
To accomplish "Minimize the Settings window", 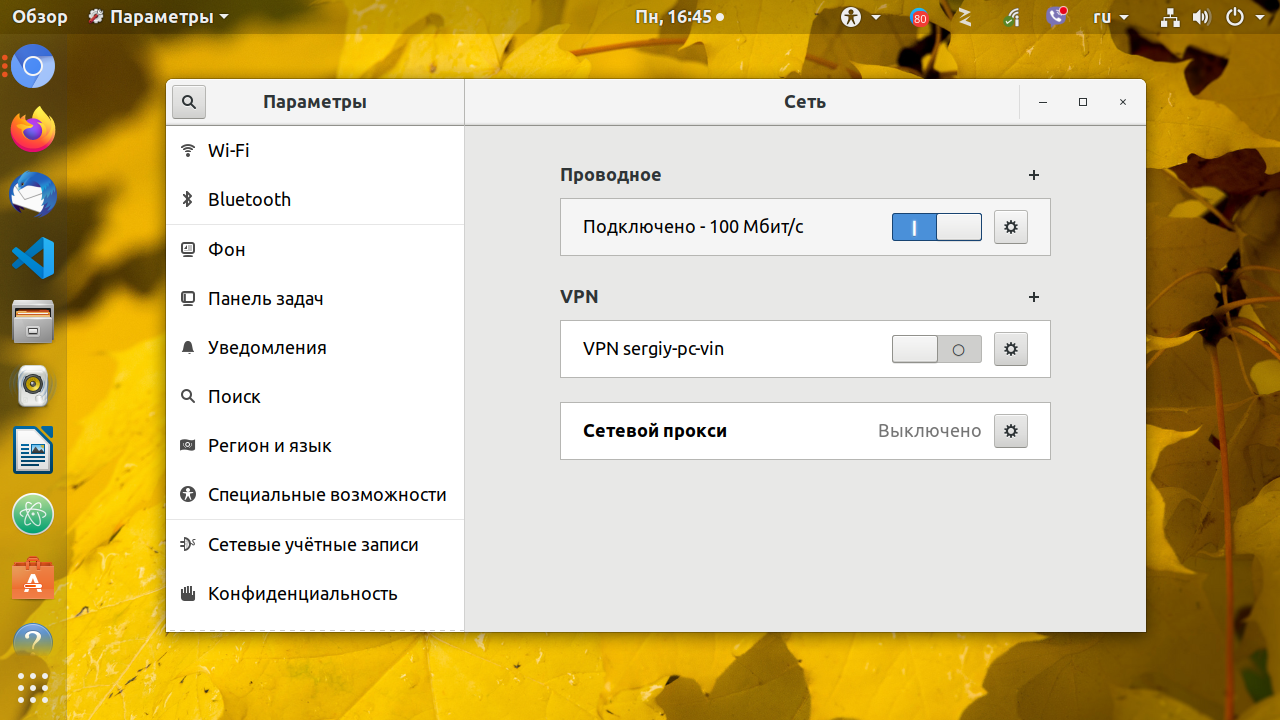I will point(1043,102).
